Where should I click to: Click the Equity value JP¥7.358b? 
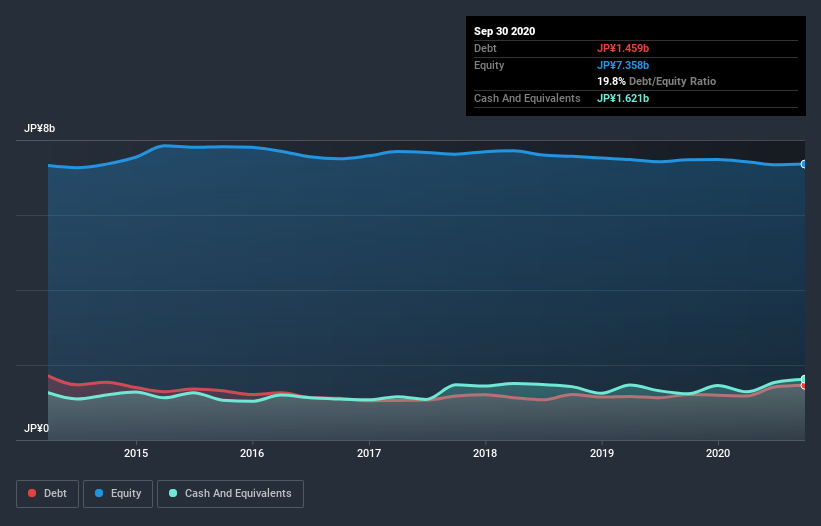click(623, 65)
